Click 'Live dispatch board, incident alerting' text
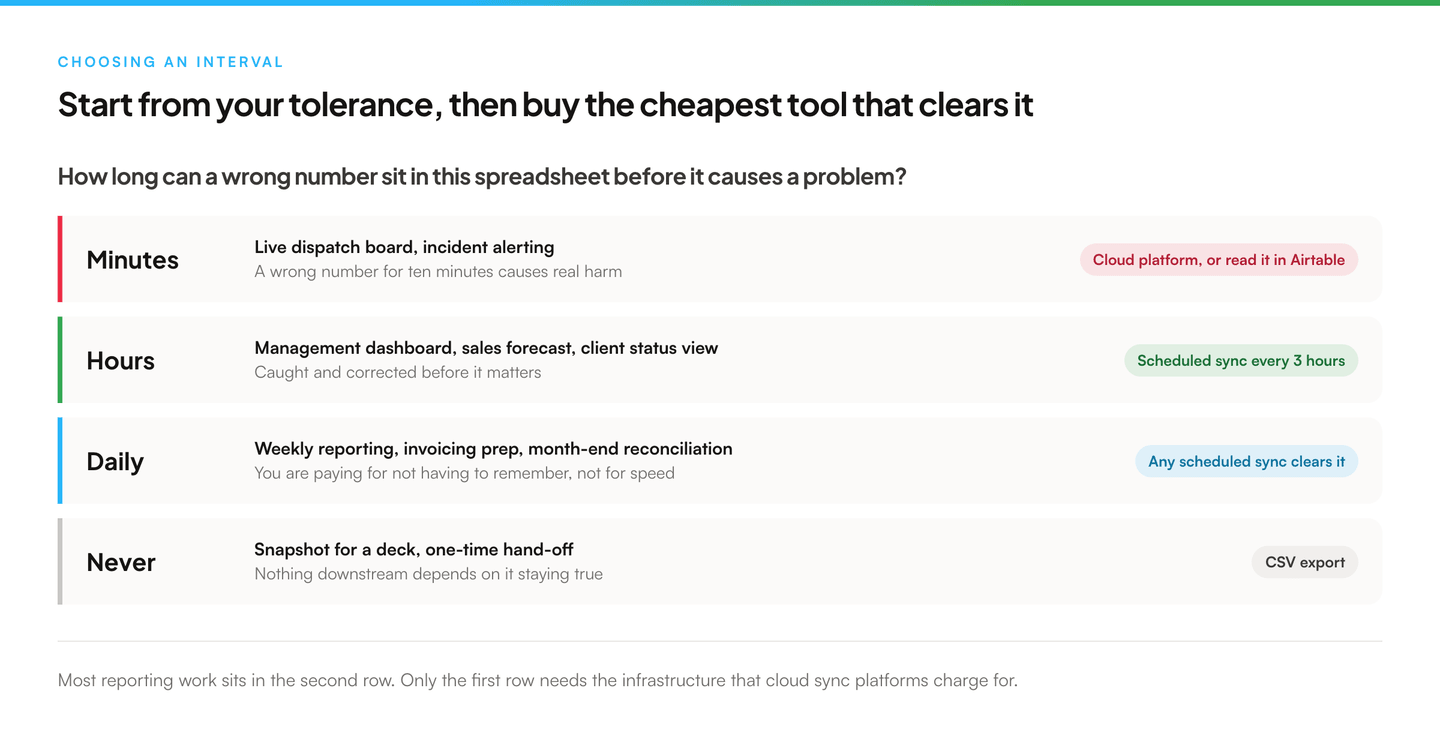Screen dimensions: 1440x752 (x=404, y=247)
